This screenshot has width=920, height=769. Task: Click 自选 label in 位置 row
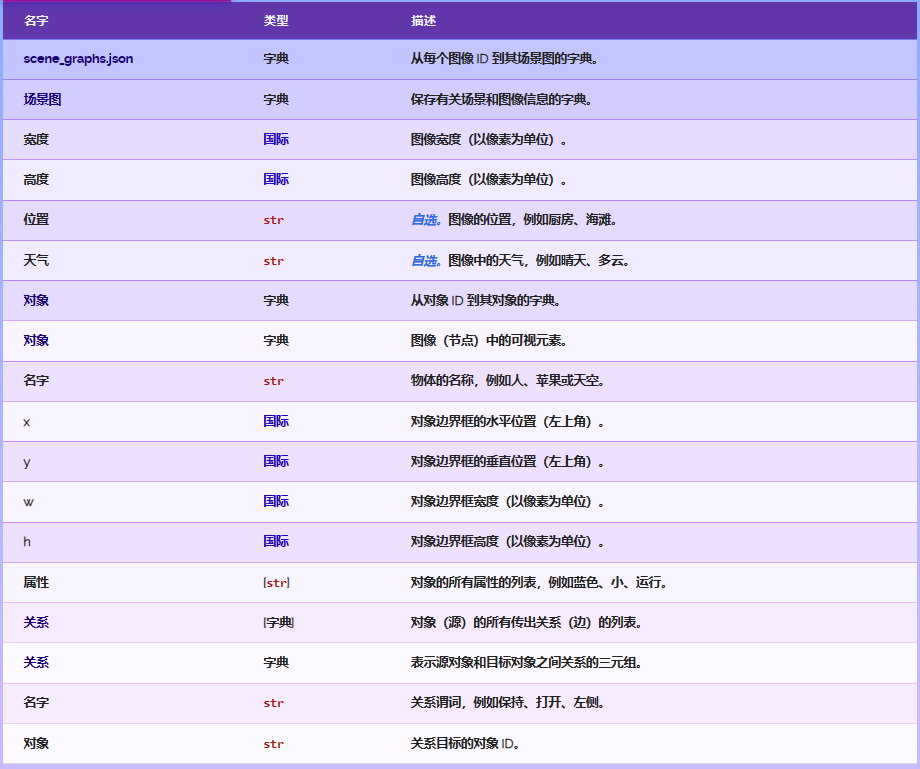[x=426, y=219]
